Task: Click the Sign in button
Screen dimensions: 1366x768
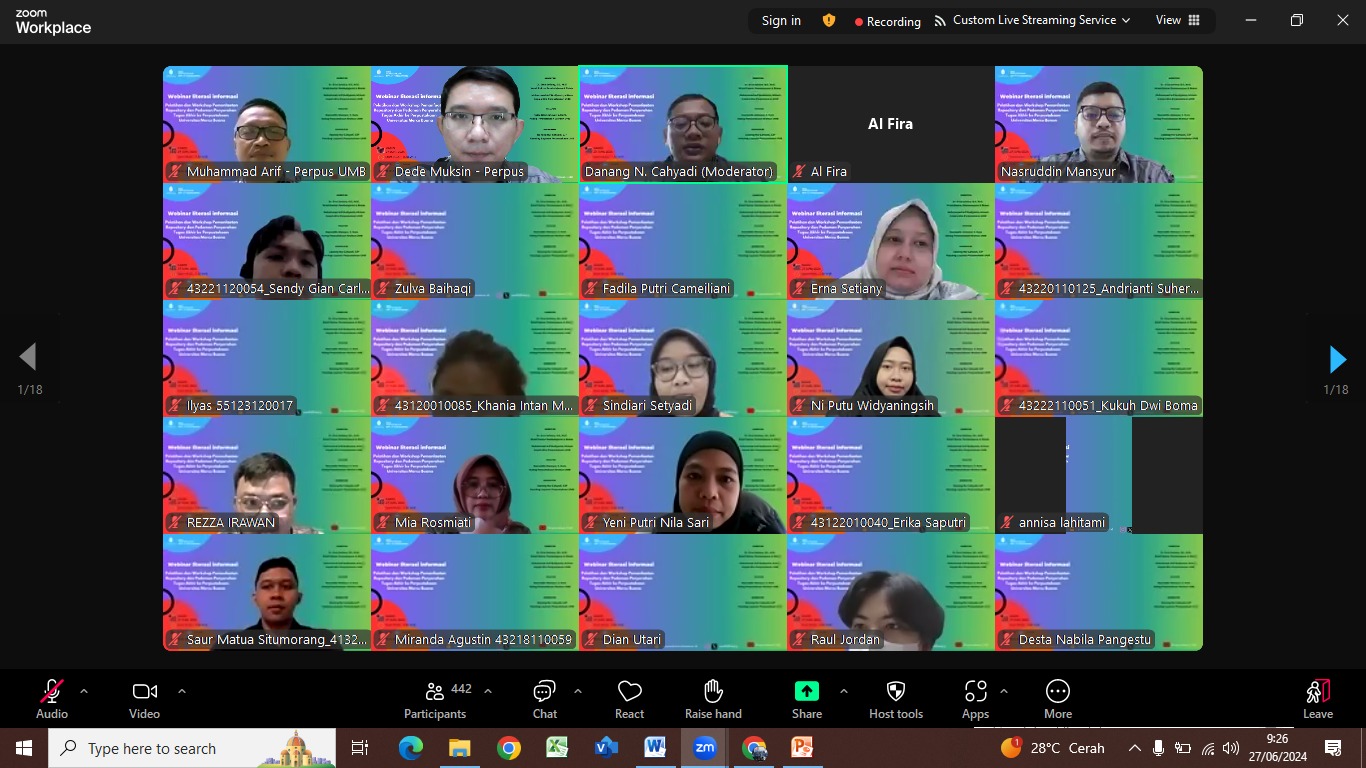Action: point(781,21)
